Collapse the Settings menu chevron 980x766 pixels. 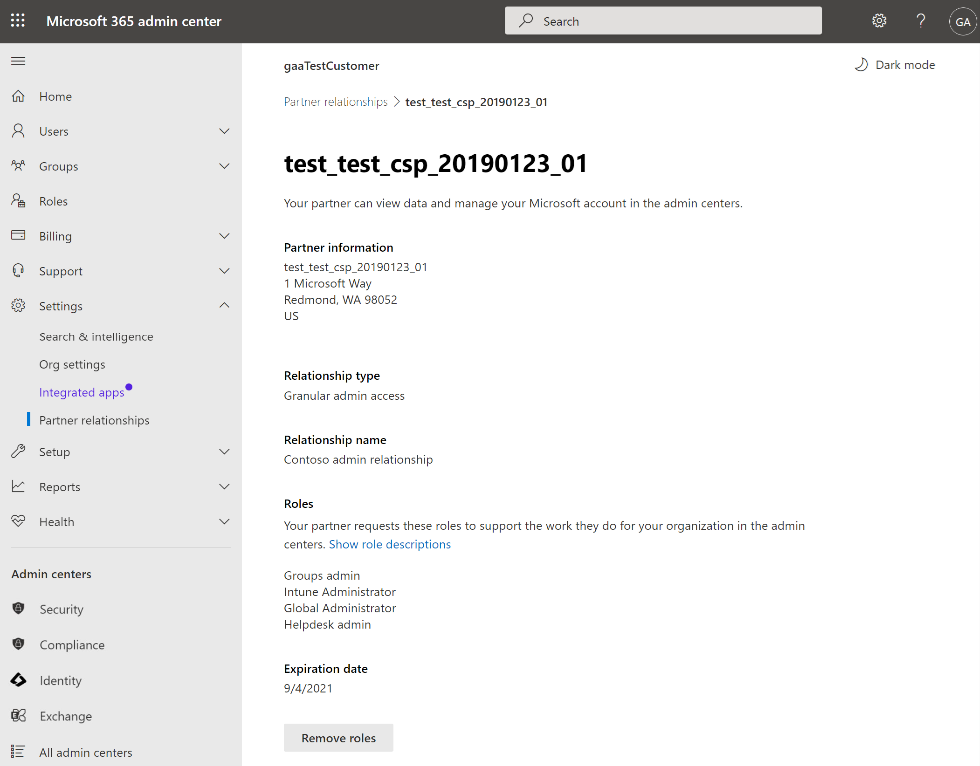tap(224, 305)
